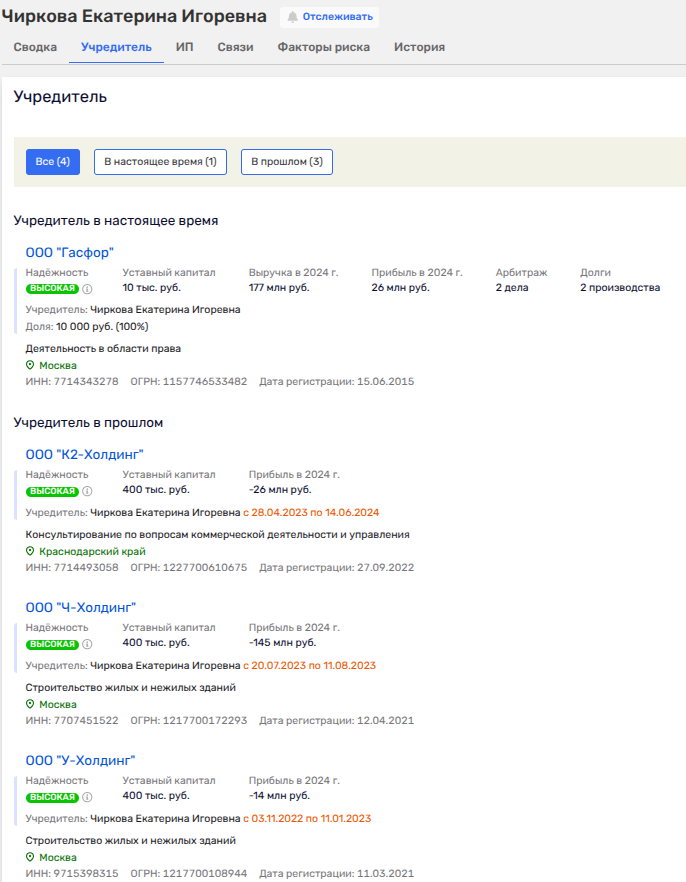
Task: Click the ВЫСОКАЯ reliability badge for Гасфор
Action: (x=52, y=289)
